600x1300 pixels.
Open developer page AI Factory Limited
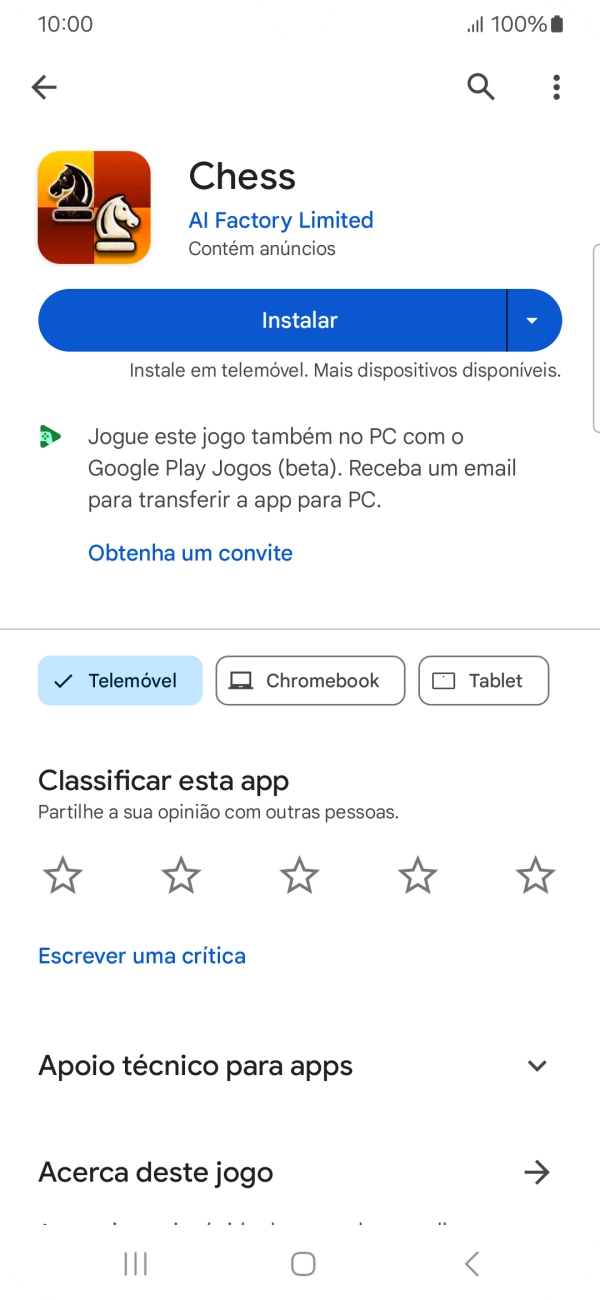point(280,220)
